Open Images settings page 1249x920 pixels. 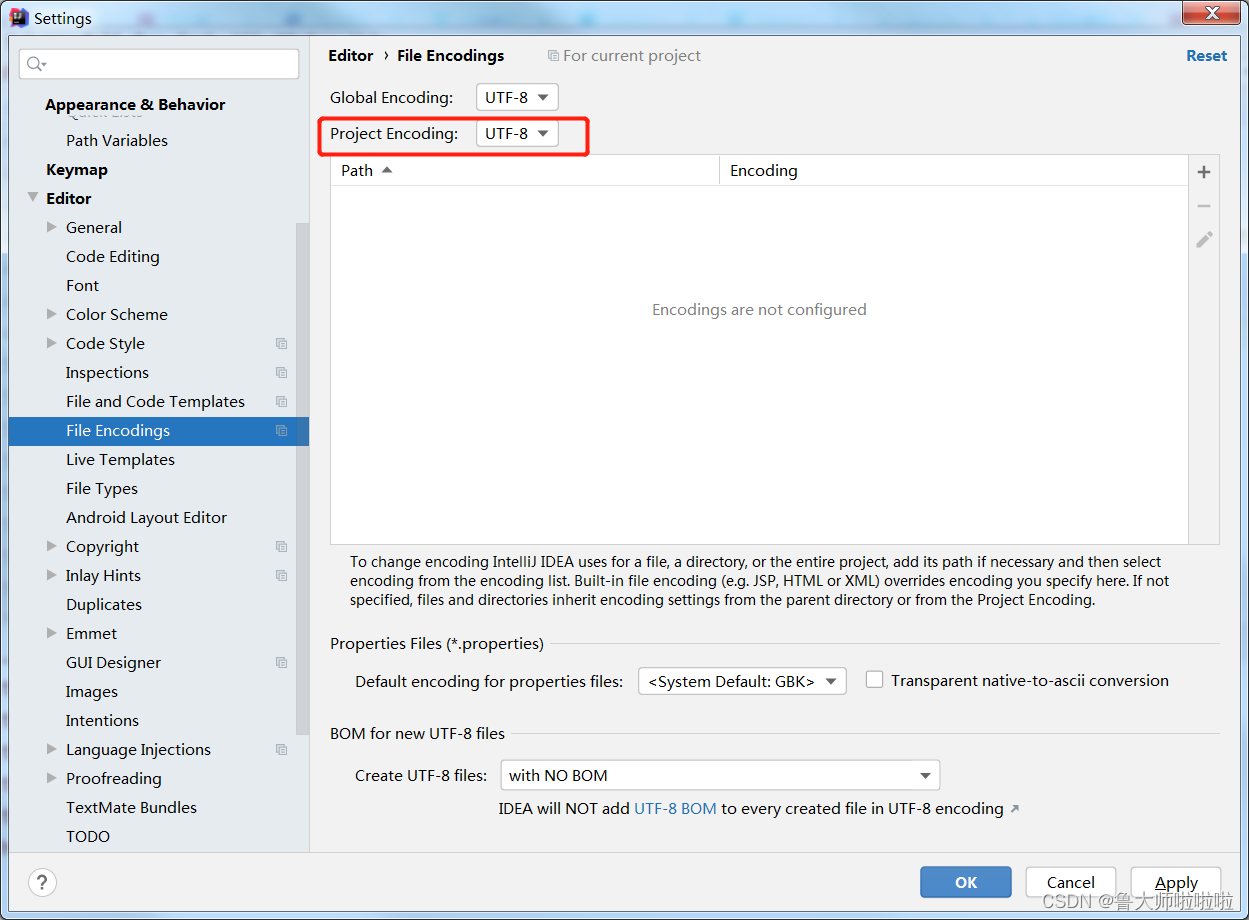click(x=92, y=691)
